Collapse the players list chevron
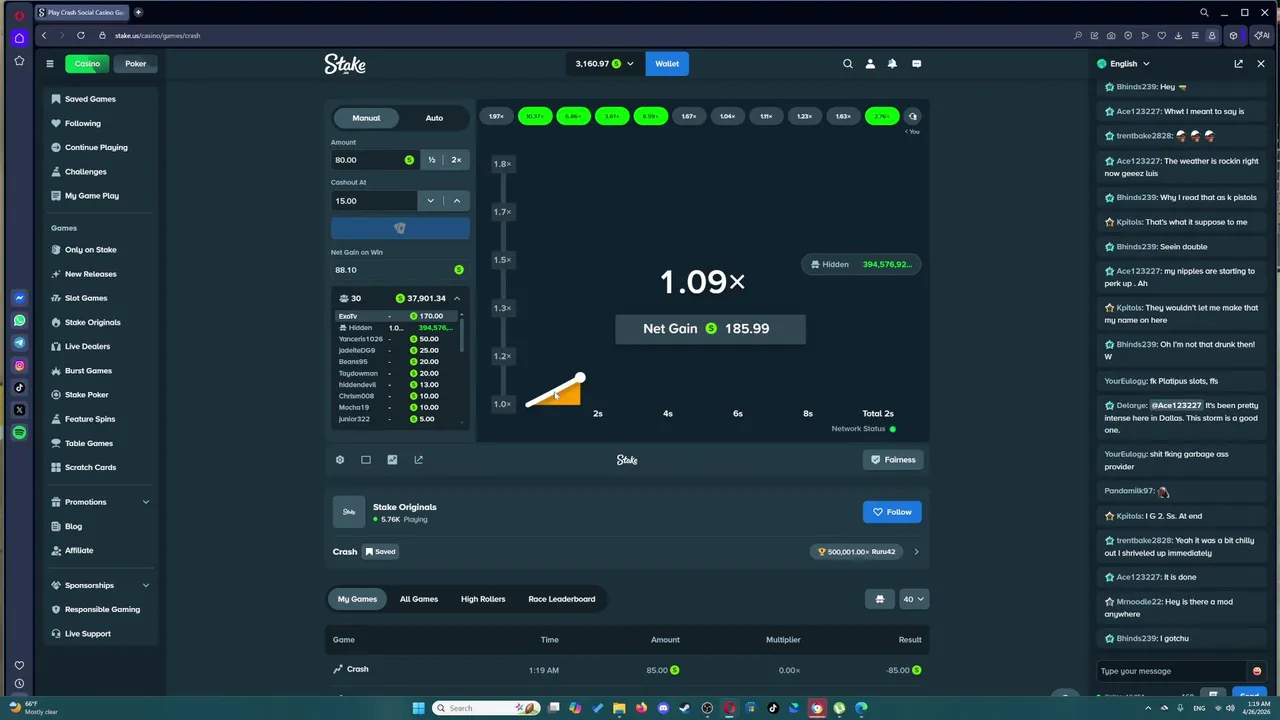The image size is (1280, 720). click(x=457, y=299)
